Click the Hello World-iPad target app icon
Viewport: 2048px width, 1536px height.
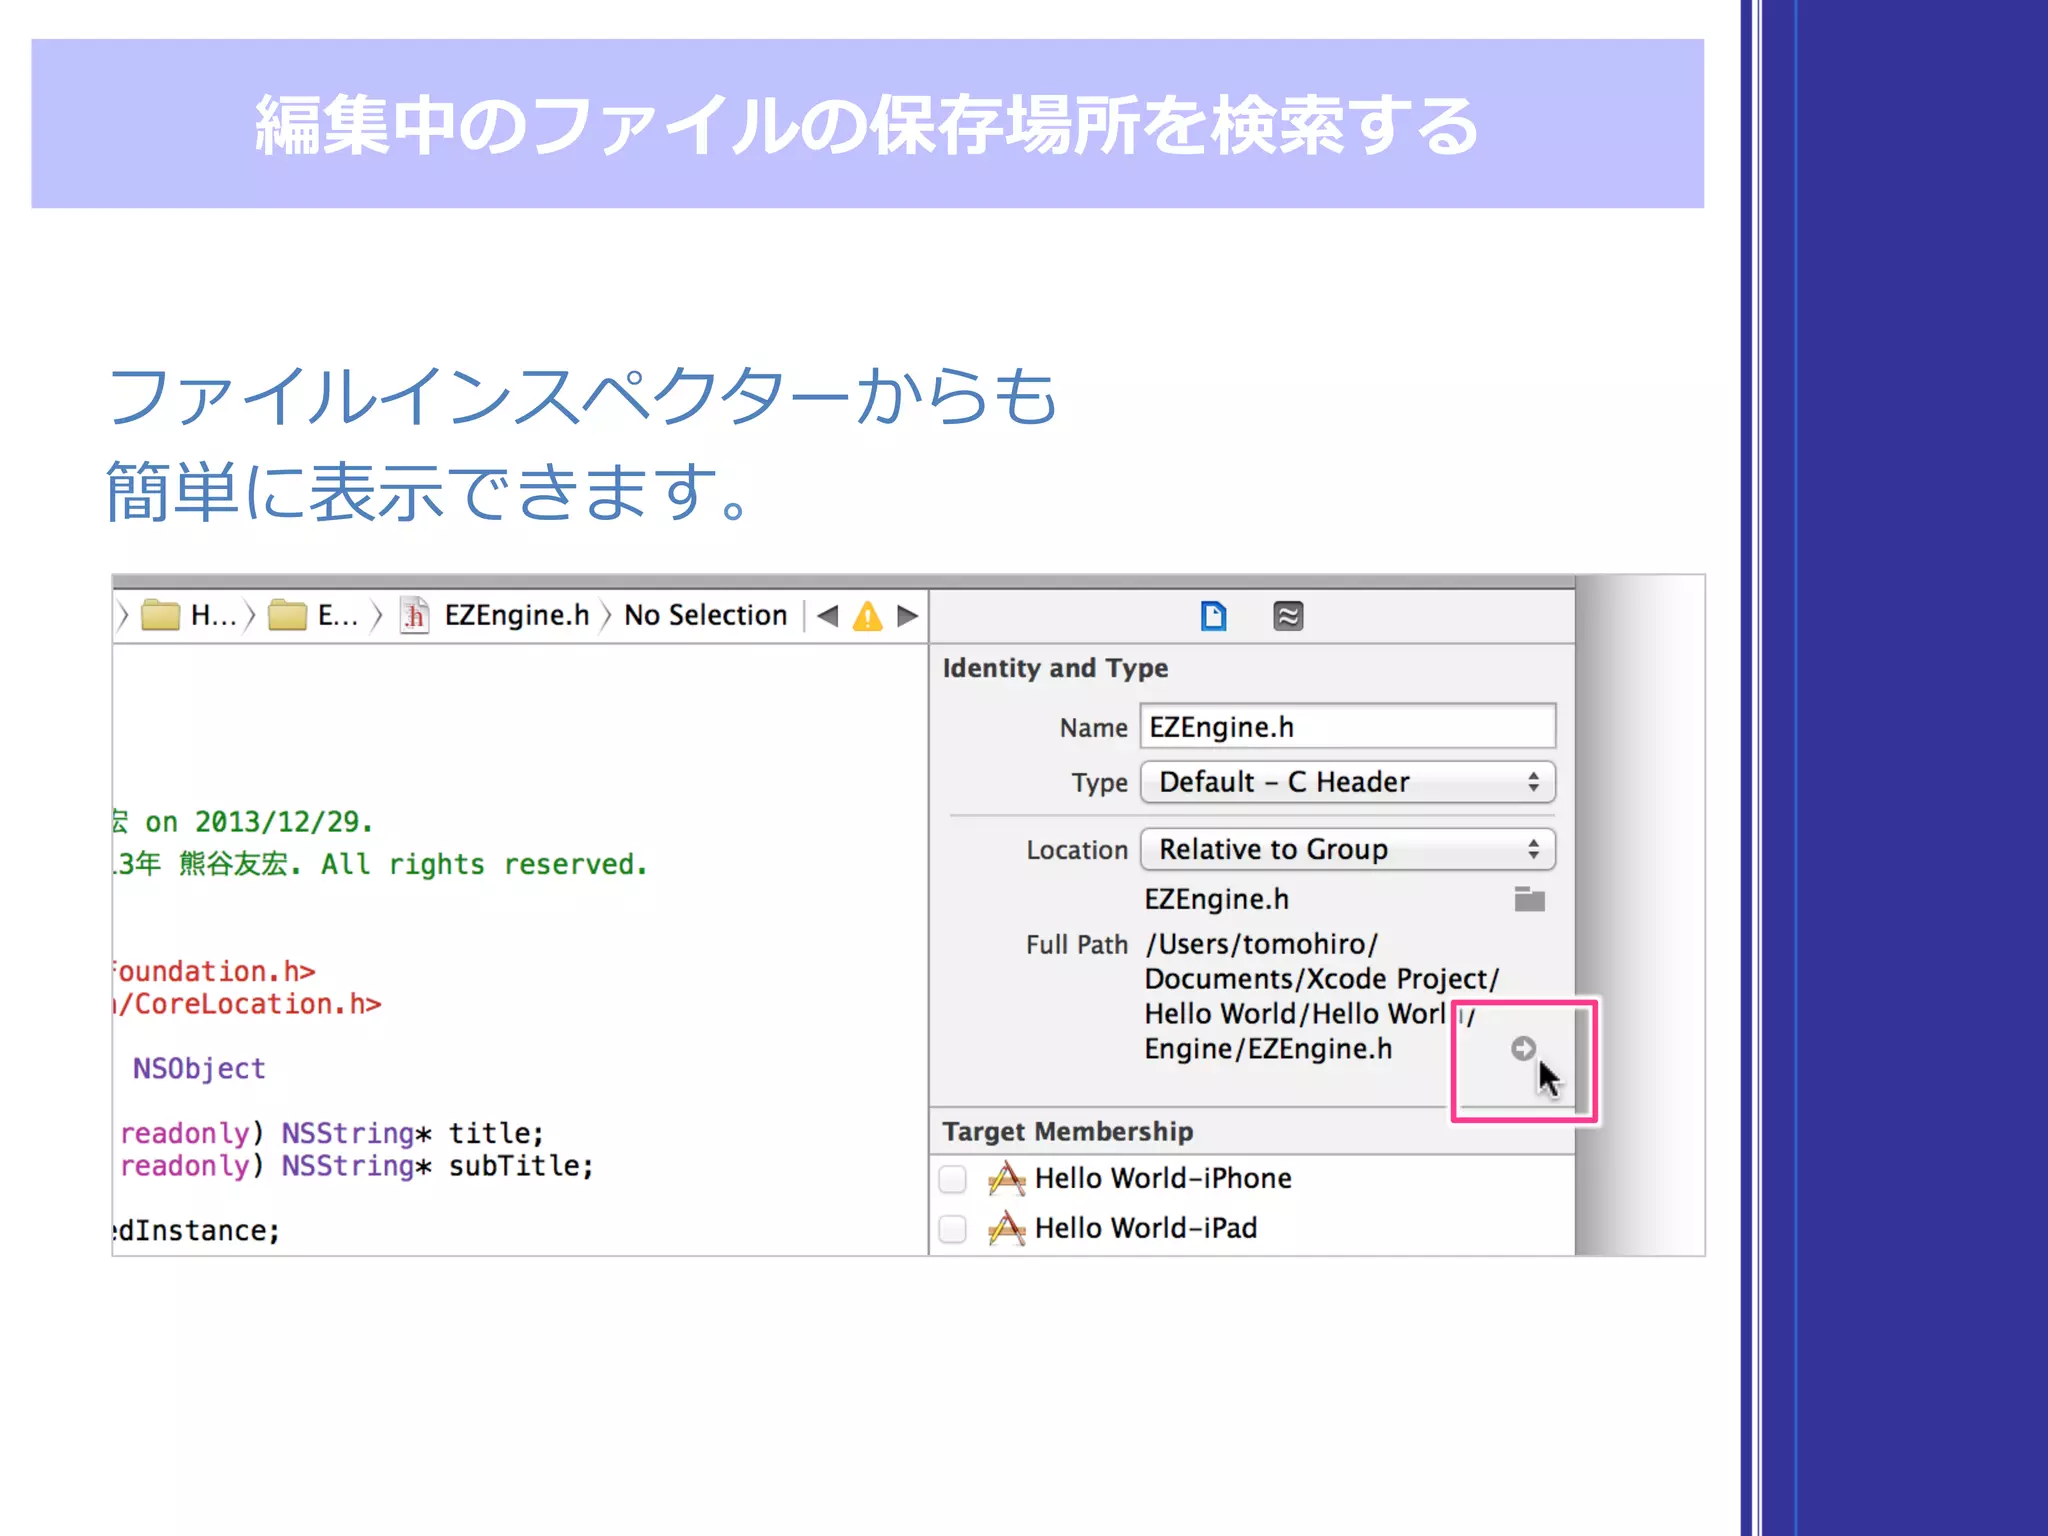(x=1006, y=1228)
